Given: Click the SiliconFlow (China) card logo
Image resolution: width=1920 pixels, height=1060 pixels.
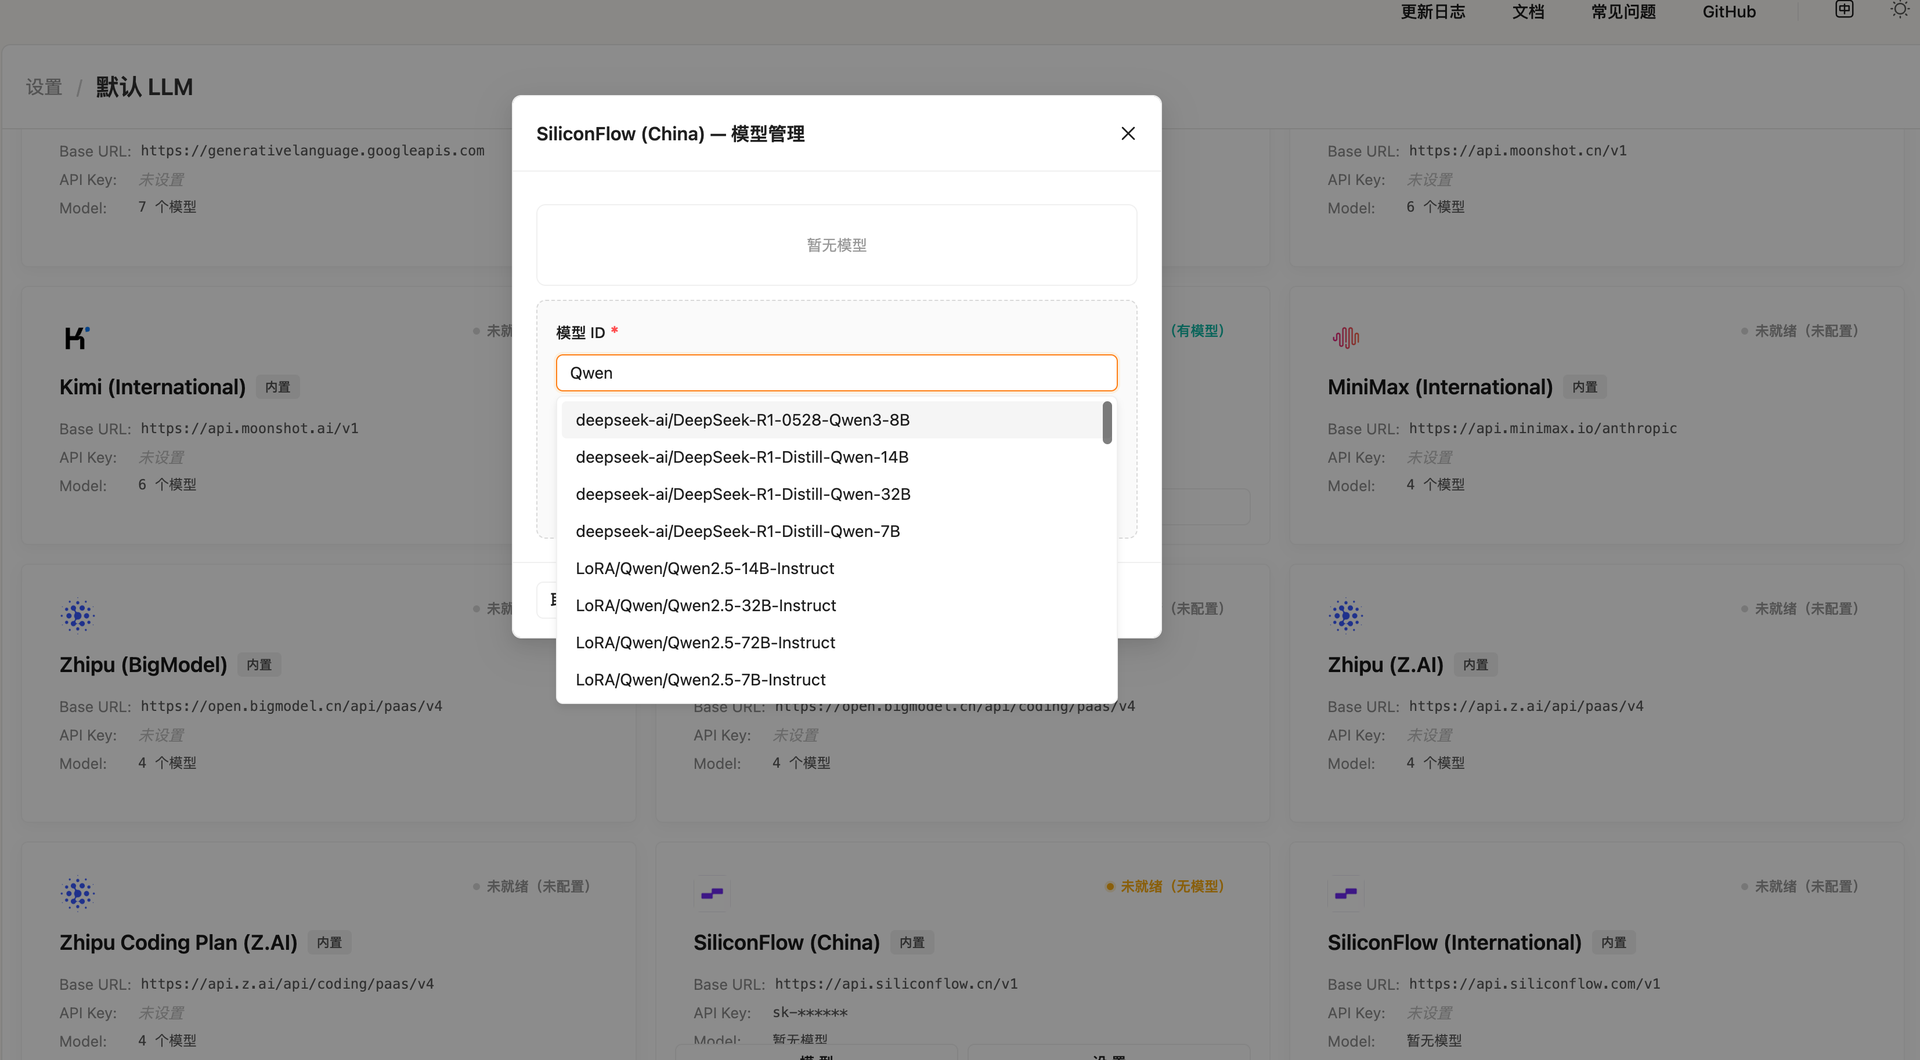Looking at the screenshot, I should [x=712, y=893].
